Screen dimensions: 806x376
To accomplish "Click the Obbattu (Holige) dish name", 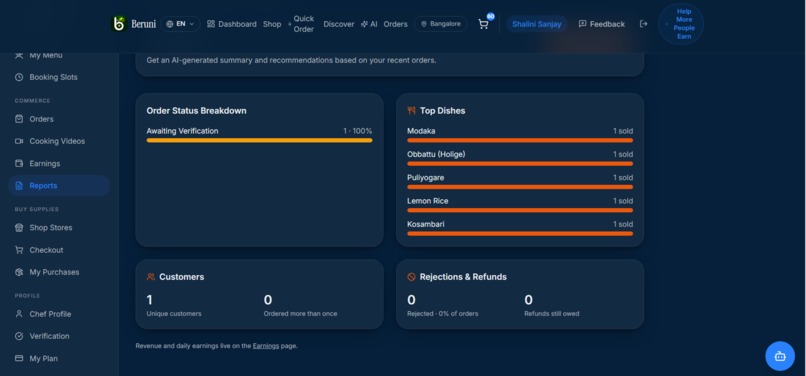I will click(x=436, y=154).
